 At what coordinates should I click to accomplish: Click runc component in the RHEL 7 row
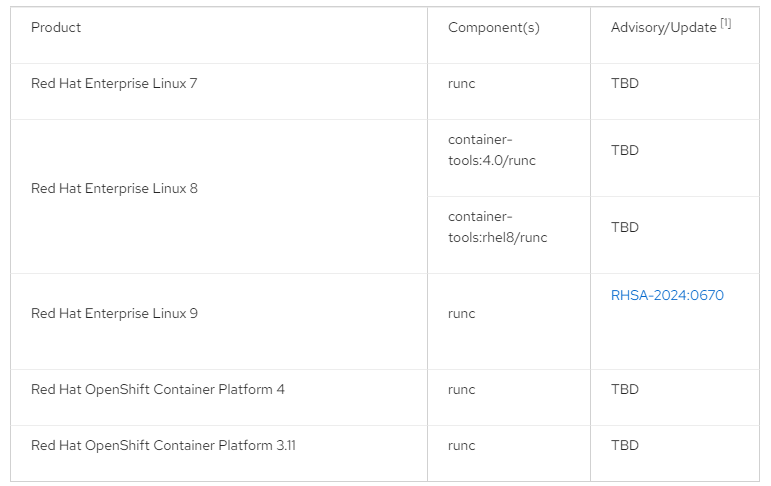tap(461, 84)
